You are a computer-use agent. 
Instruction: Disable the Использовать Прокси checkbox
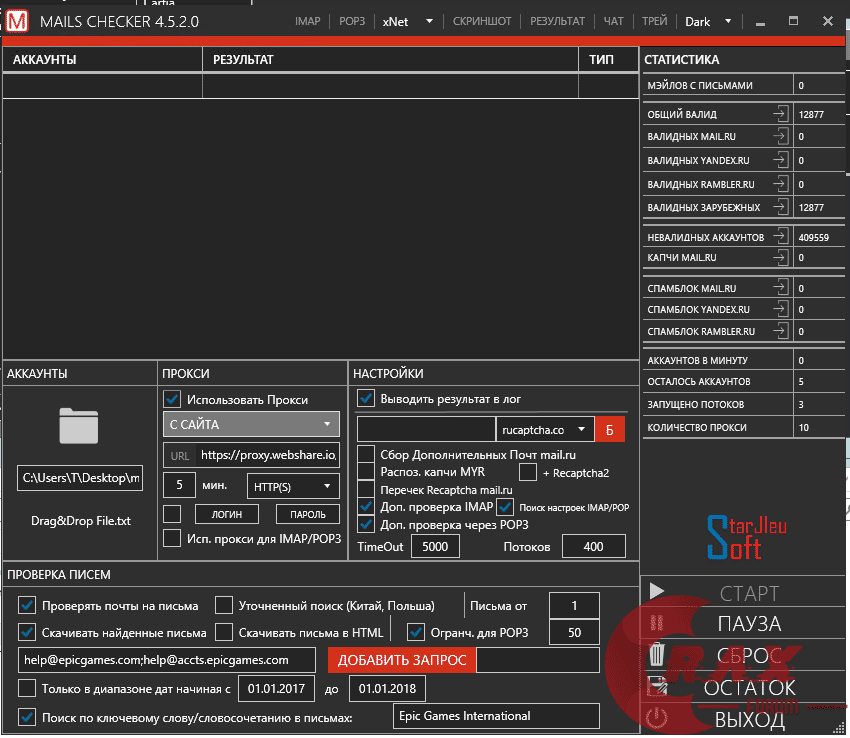coord(172,400)
